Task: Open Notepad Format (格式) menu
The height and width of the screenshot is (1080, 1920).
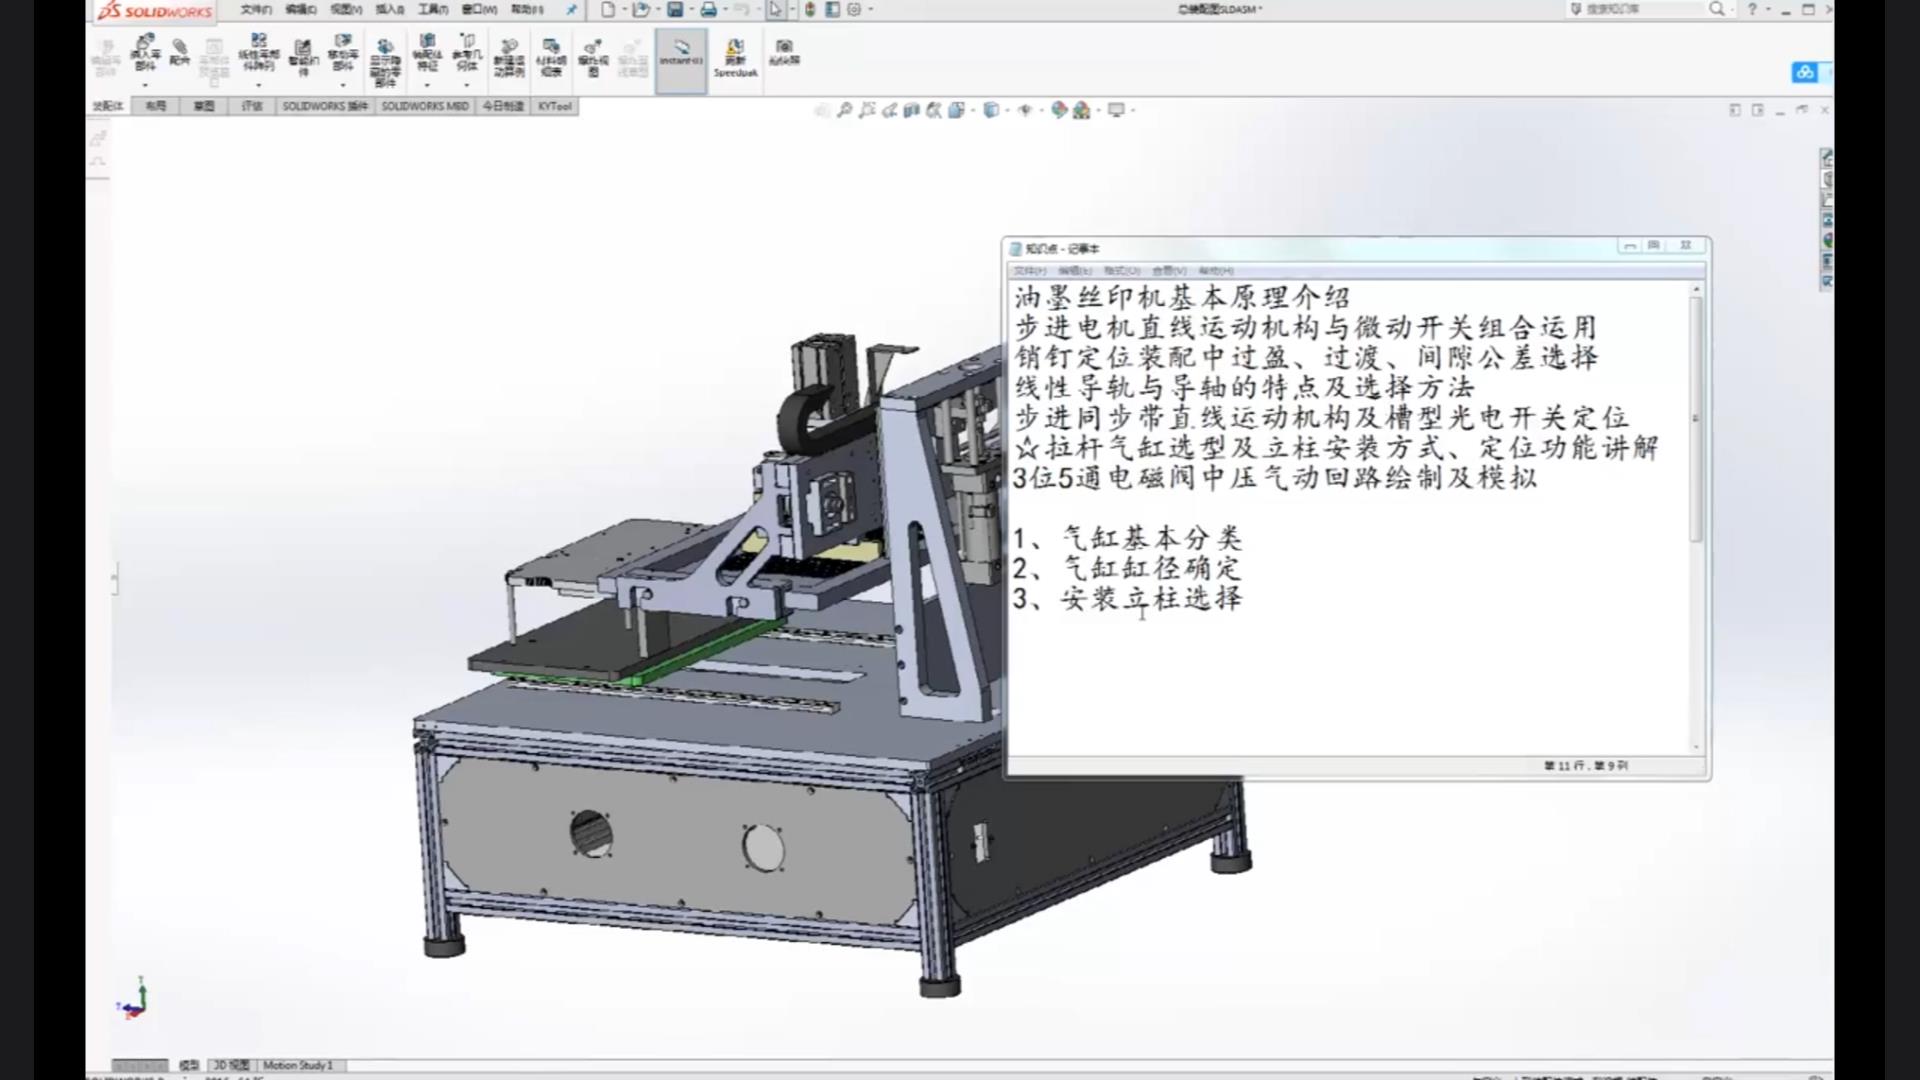Action: click(x=1122, y=271)
